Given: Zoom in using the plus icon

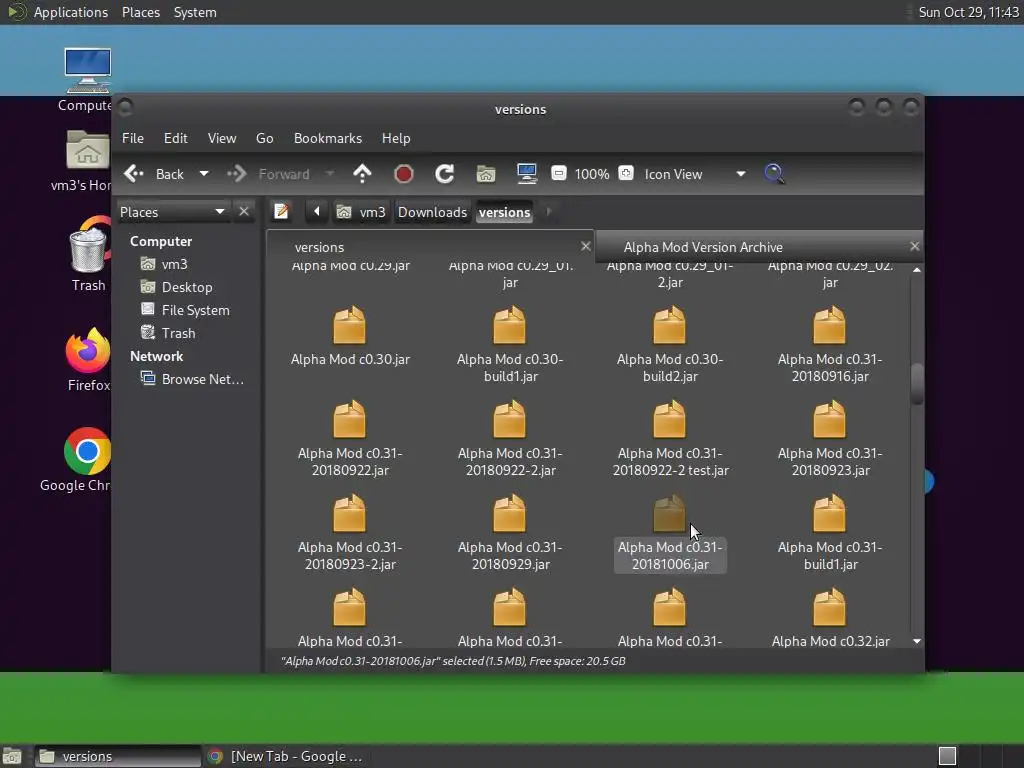Looking at the screenshot, I should pos(626,174).
